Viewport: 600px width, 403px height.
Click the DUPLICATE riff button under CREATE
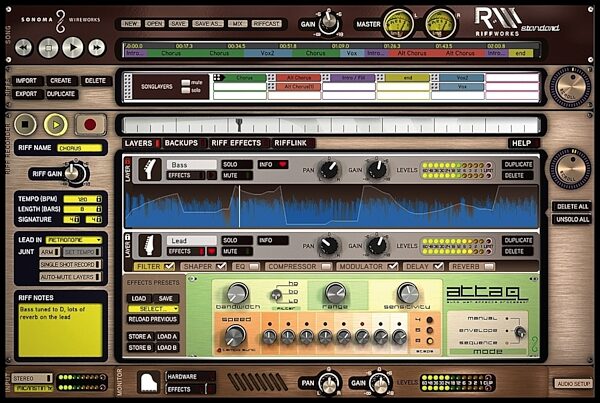61,94
